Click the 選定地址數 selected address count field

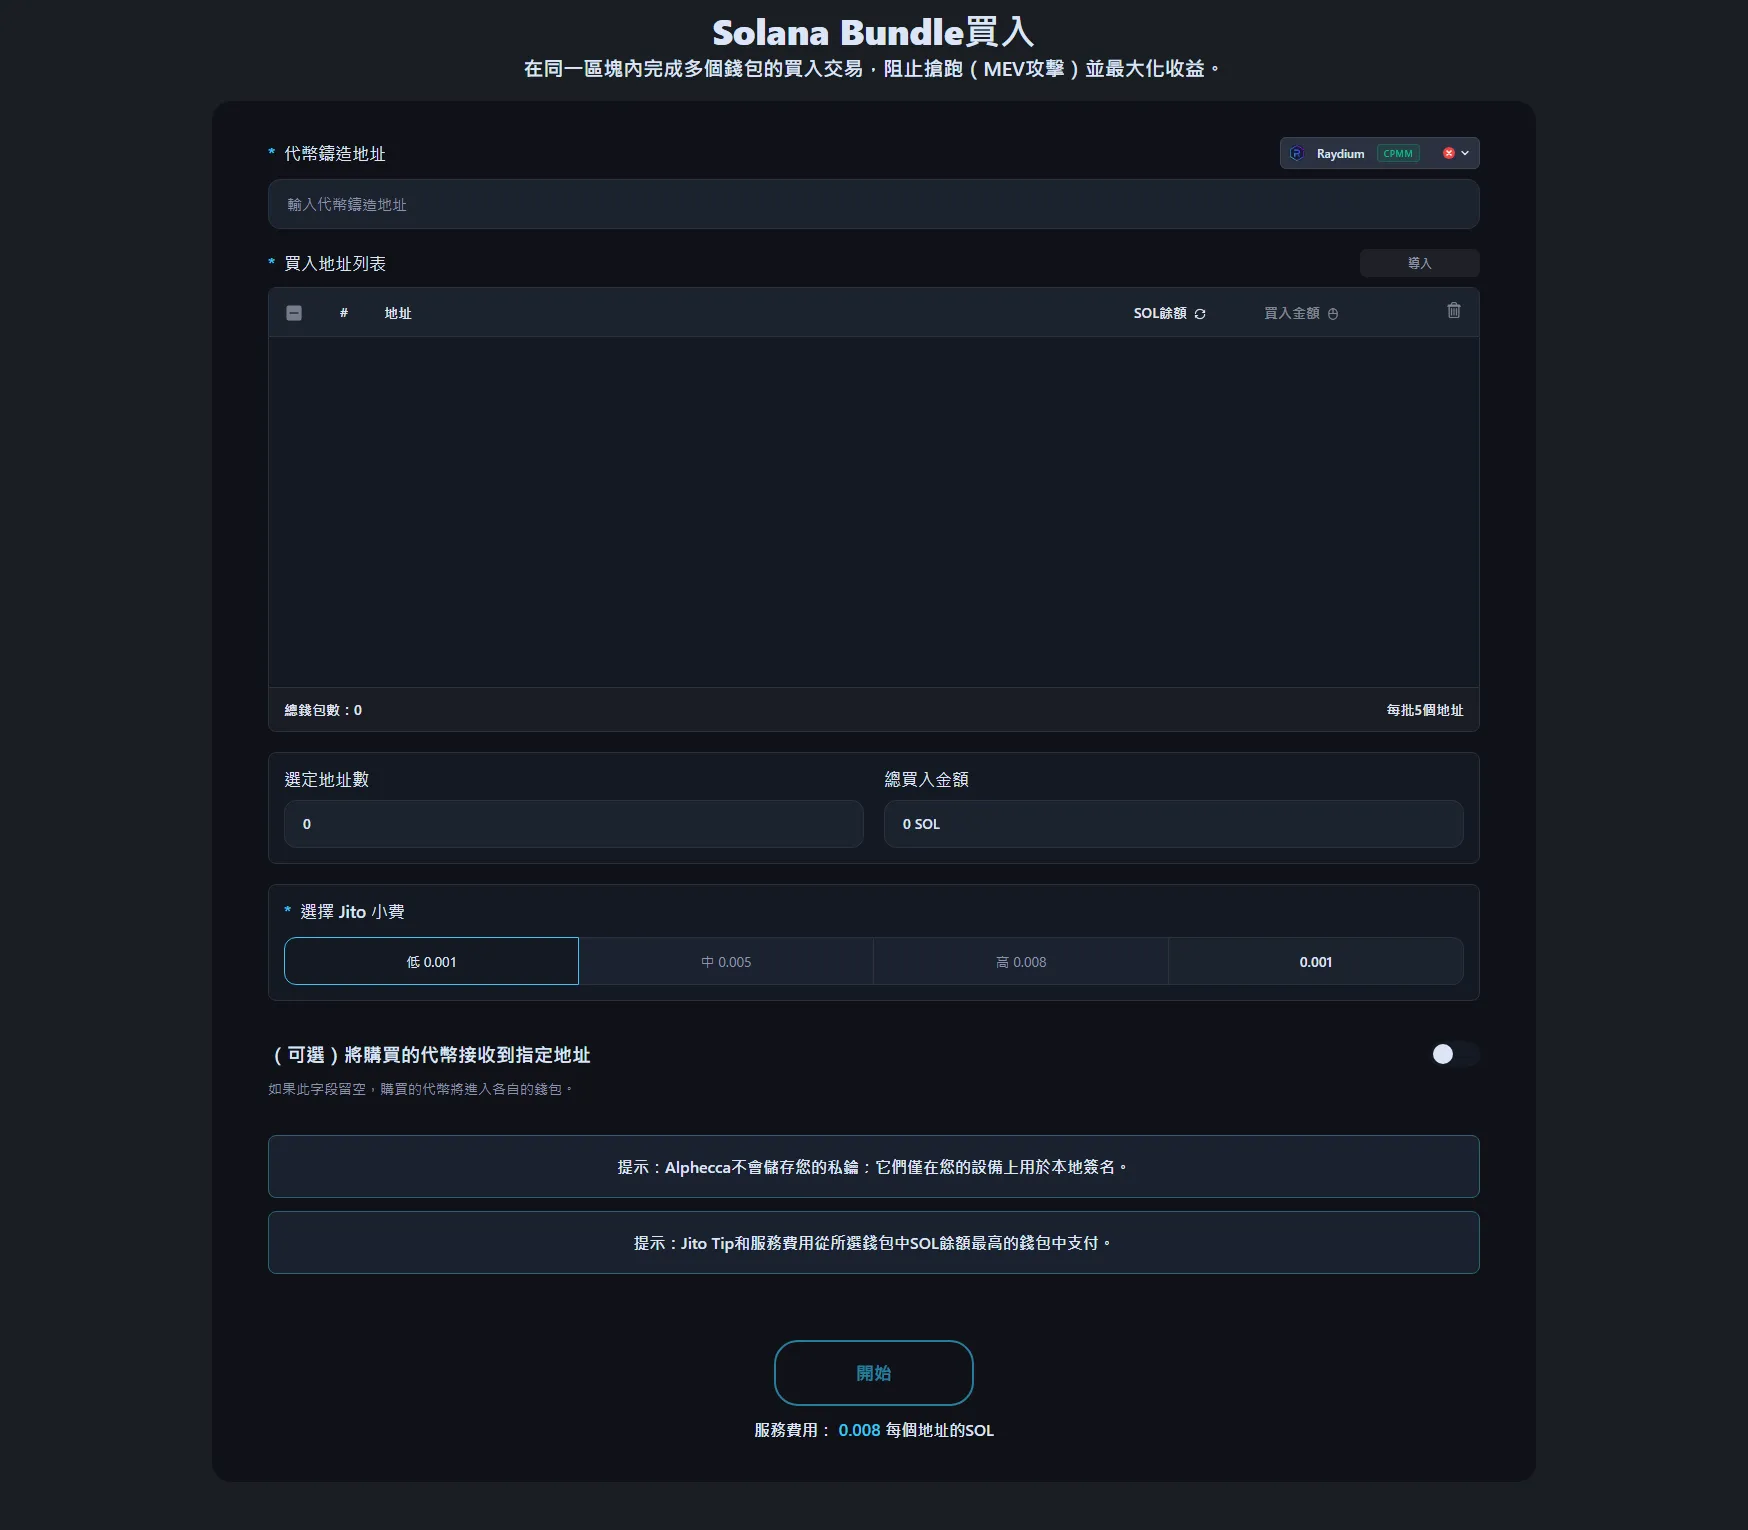coord(573,824)
